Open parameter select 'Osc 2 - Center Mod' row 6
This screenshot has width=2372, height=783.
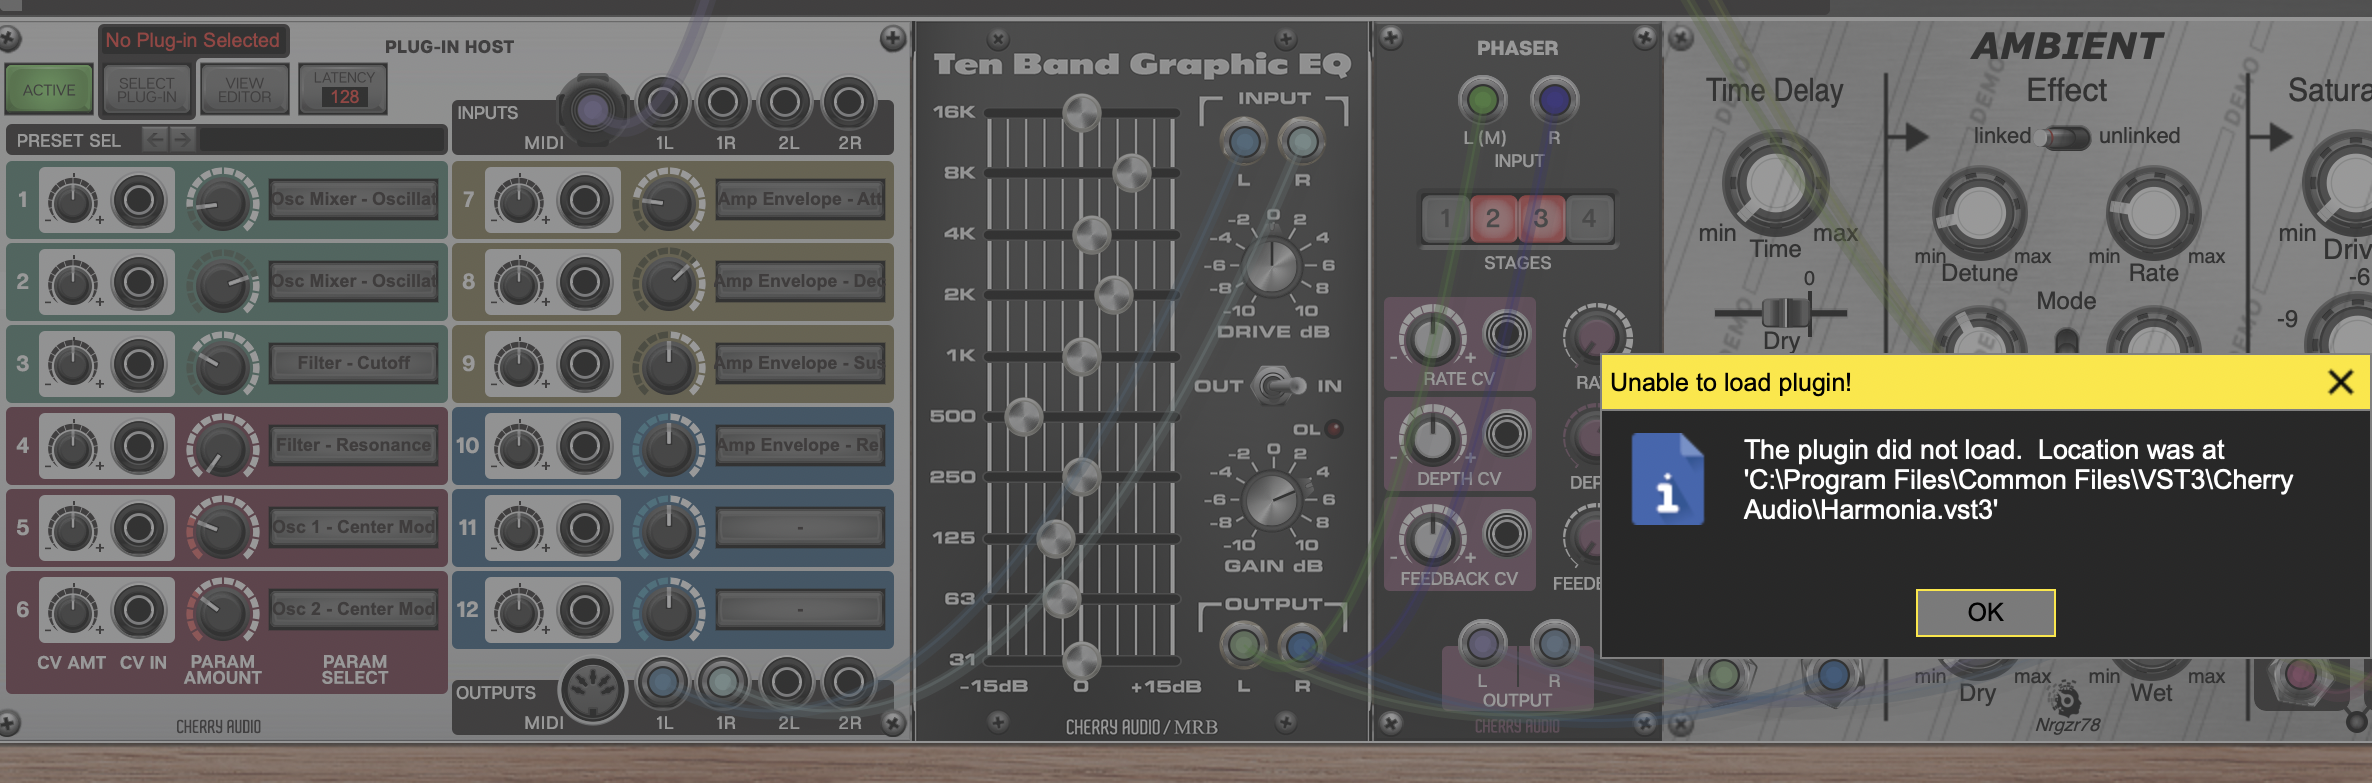pyautogui.click(x=354, y=609)
